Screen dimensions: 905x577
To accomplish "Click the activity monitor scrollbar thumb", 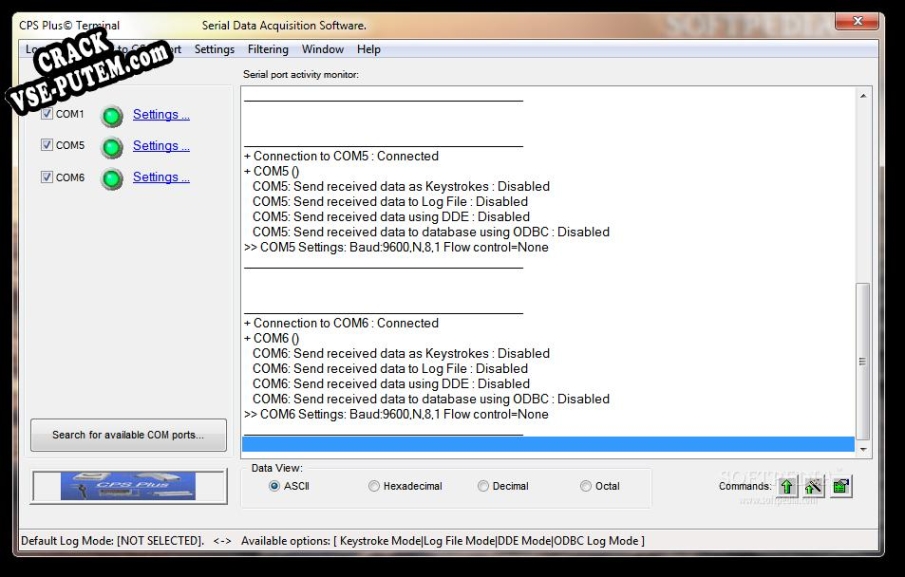I will (x=862, y=361).
